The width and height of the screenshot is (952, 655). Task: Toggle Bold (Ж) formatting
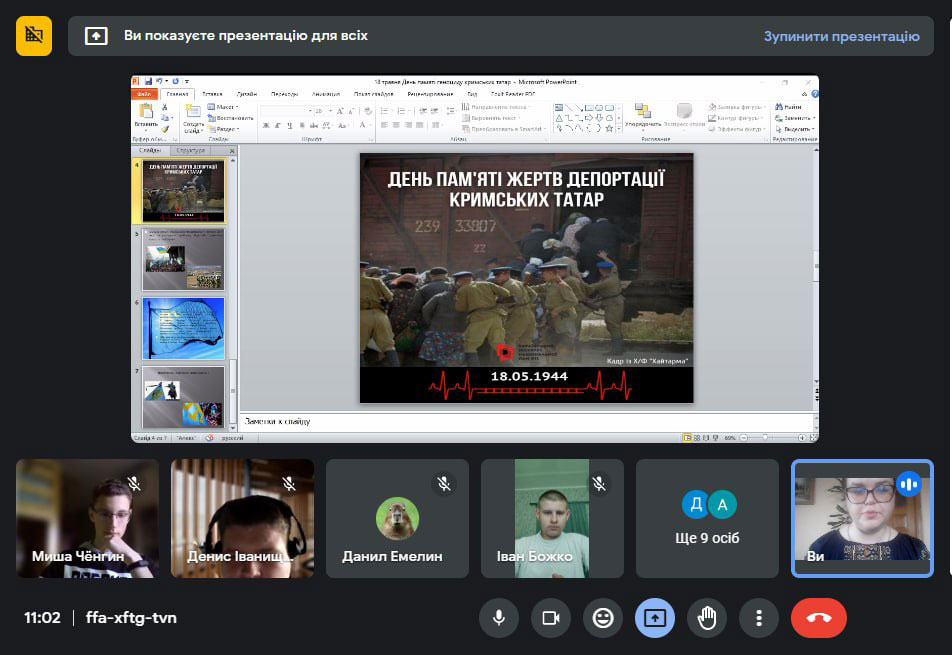pyautogui.click(x=266, y=126)
